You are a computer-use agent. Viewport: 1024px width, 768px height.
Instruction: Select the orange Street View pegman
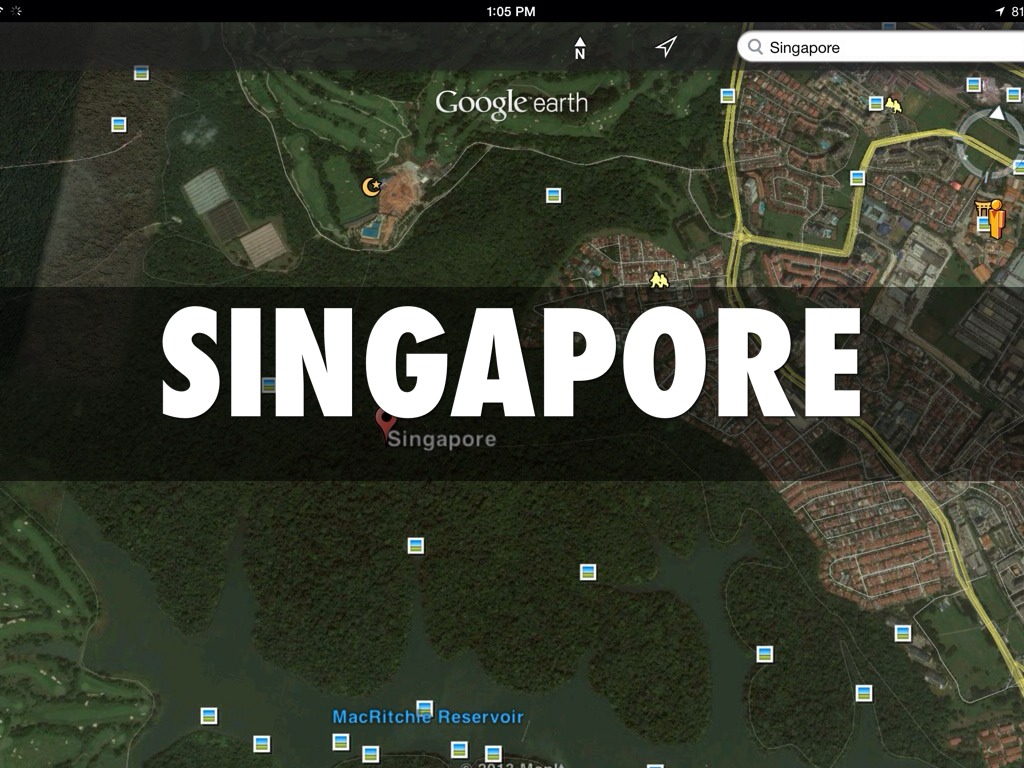pos(996,219)
